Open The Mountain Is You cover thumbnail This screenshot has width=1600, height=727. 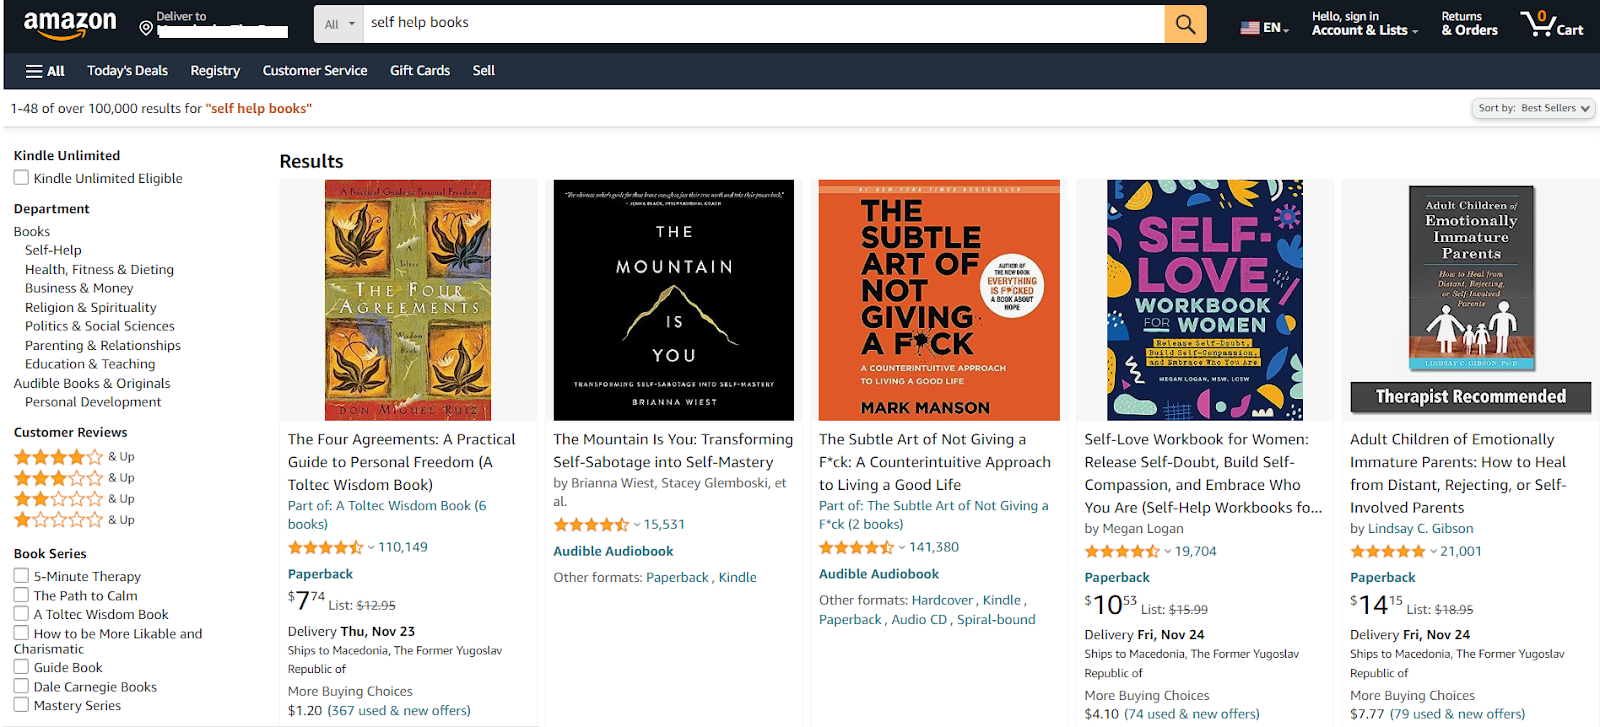click(674, 300)
